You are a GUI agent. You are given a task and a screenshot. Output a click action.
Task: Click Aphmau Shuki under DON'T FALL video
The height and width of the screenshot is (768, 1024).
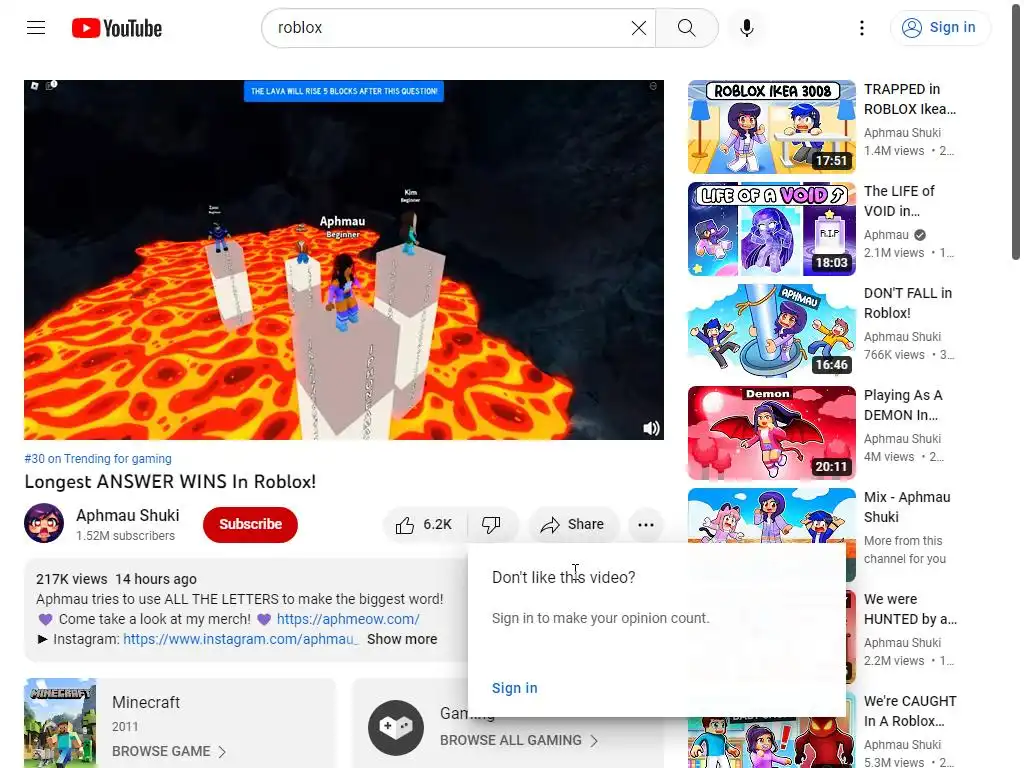902,336
